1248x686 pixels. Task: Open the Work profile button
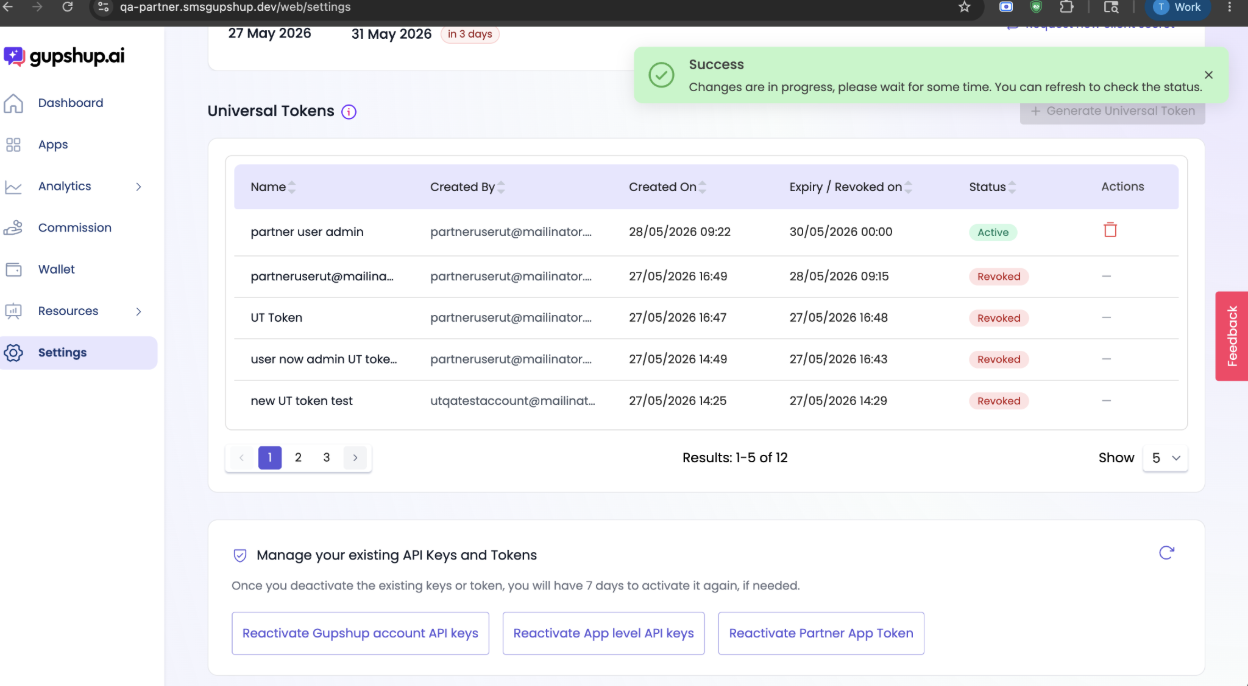coord(1178,7)
